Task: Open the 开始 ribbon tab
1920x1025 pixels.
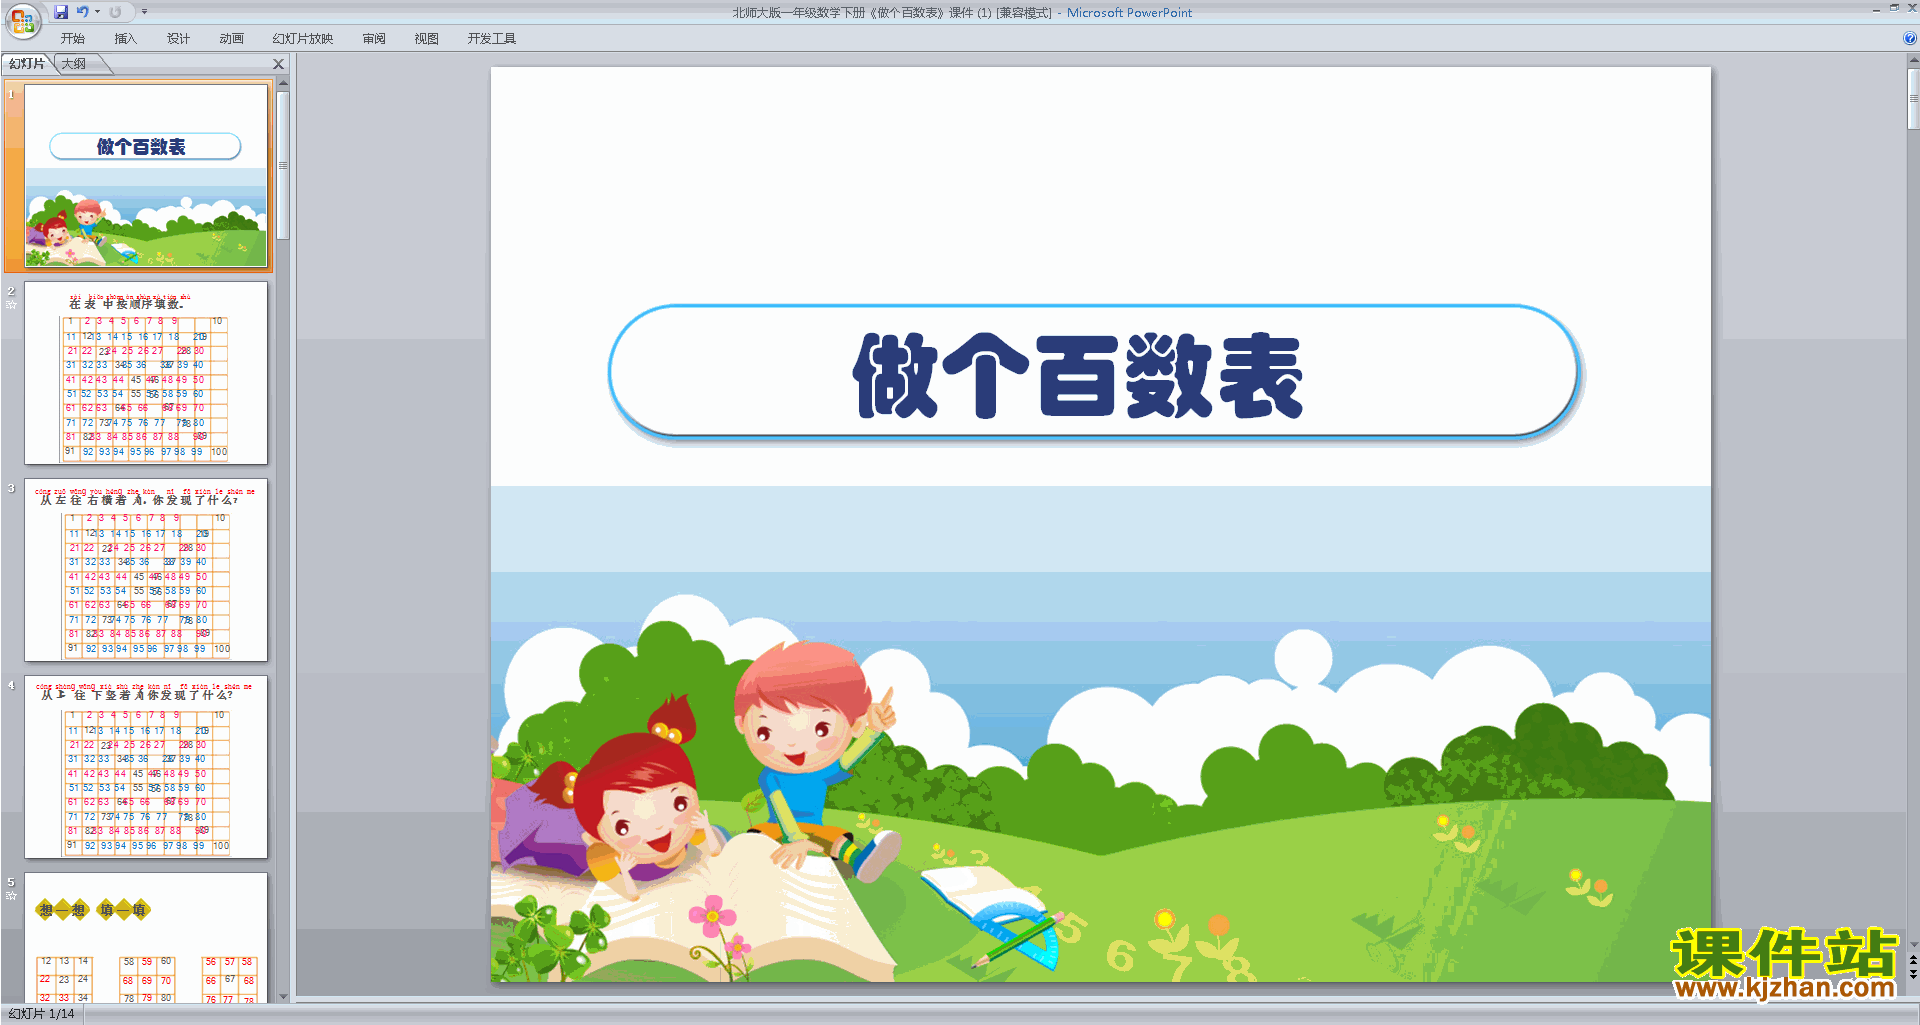Action: pyautogui.click(x=73, y=39)
